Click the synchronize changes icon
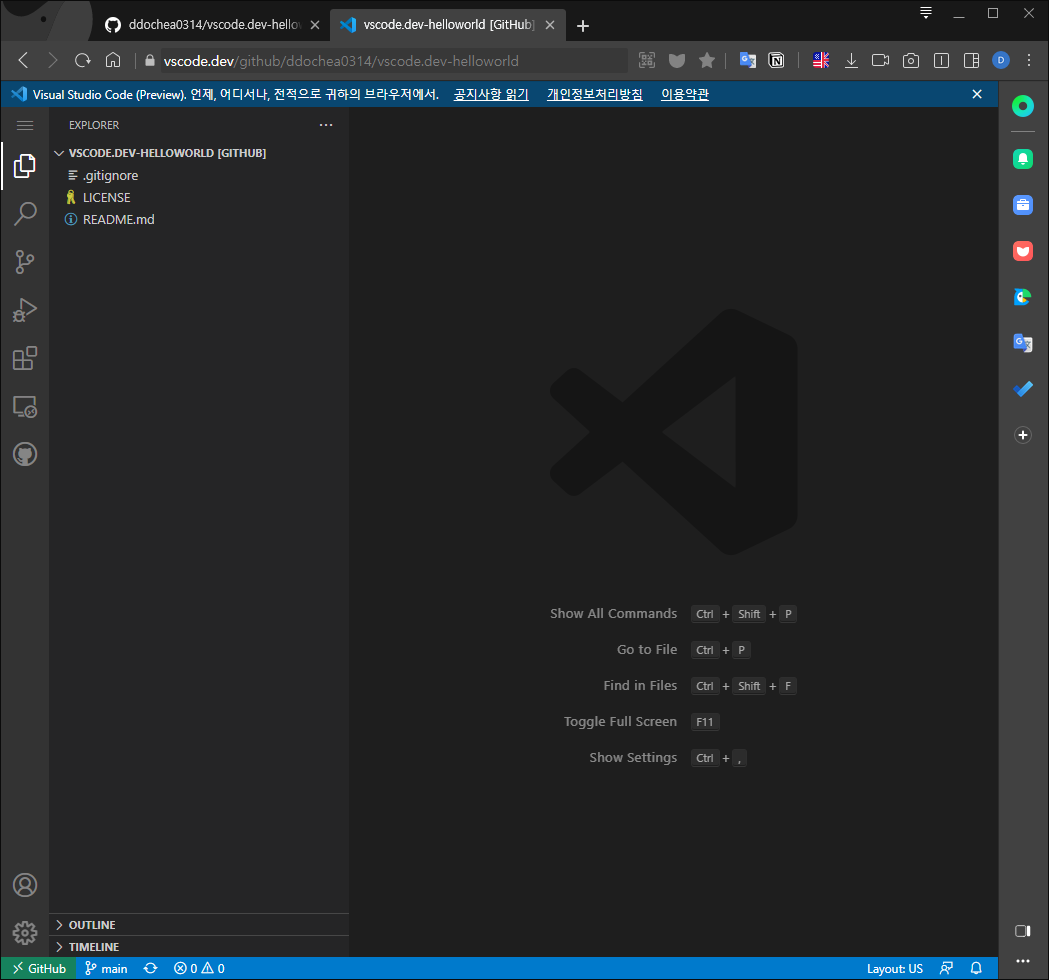Viewport: 1049px width, 980px height. click(x=151, y=969)
